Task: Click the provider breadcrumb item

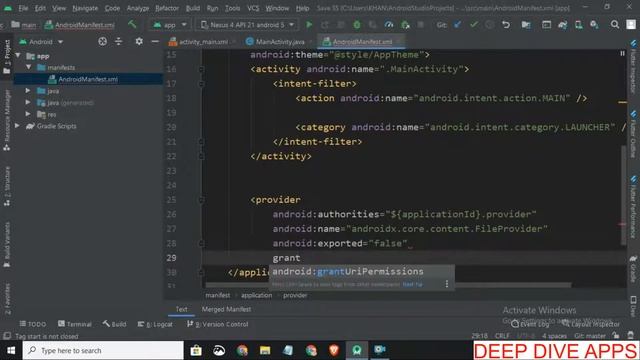Action: [x=295, y=295]
